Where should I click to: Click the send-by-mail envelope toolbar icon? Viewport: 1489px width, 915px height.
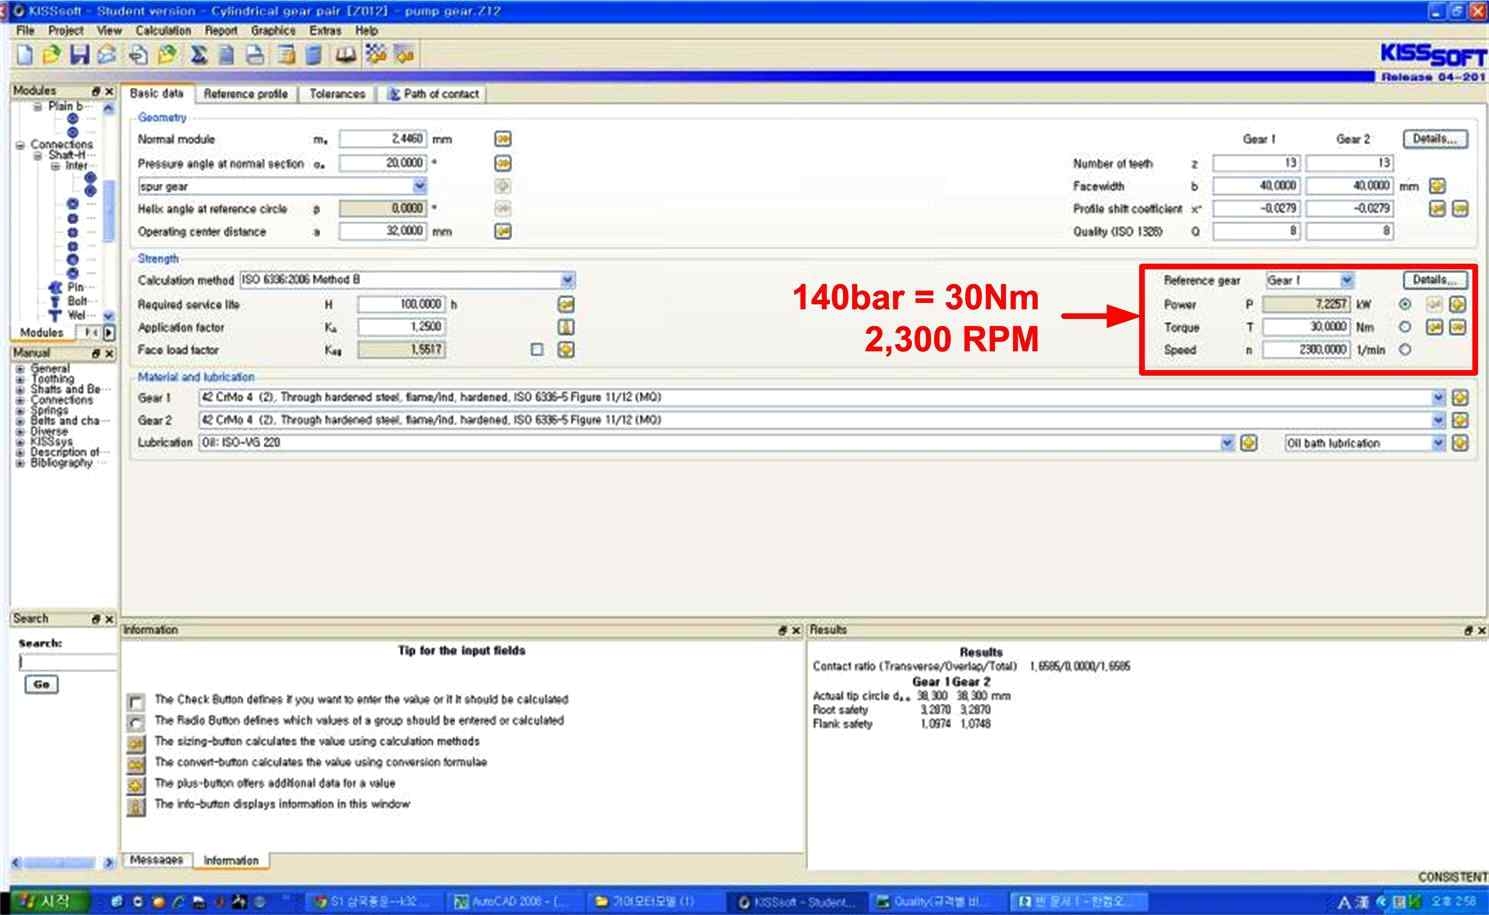[106, 55]
